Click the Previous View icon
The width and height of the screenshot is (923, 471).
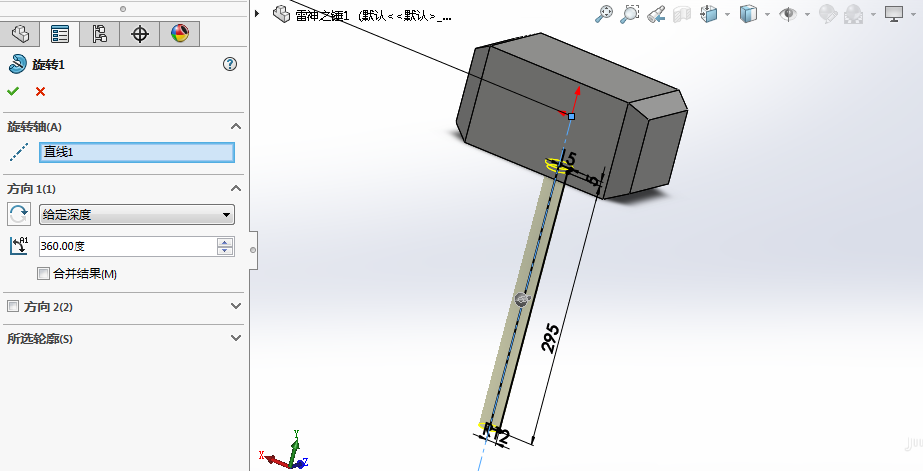(x=656, y=14)
